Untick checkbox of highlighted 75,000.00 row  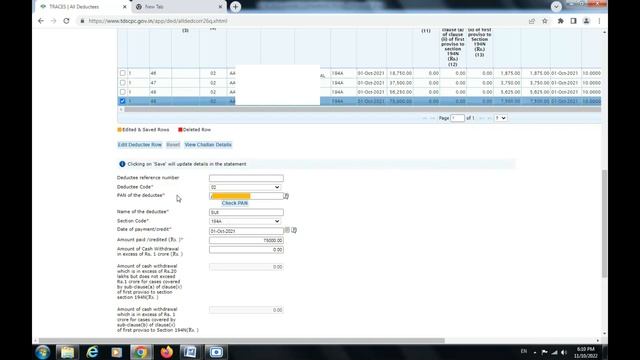[122, 101]
